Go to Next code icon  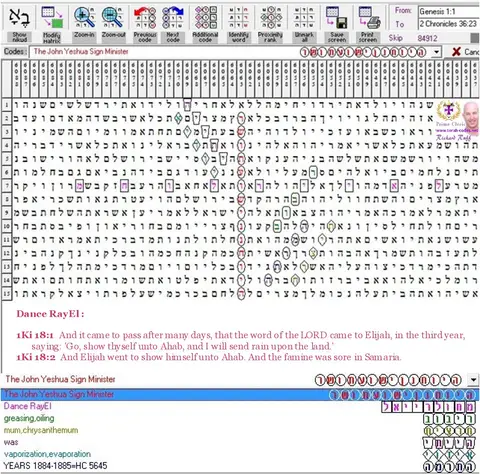pyautogui.click(x=173, y=17)
